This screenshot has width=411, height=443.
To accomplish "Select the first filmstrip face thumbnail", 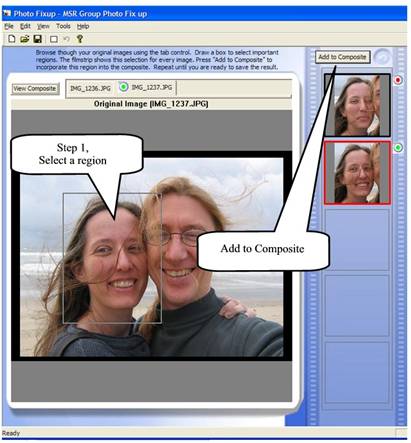I will (x=357, y=105).
